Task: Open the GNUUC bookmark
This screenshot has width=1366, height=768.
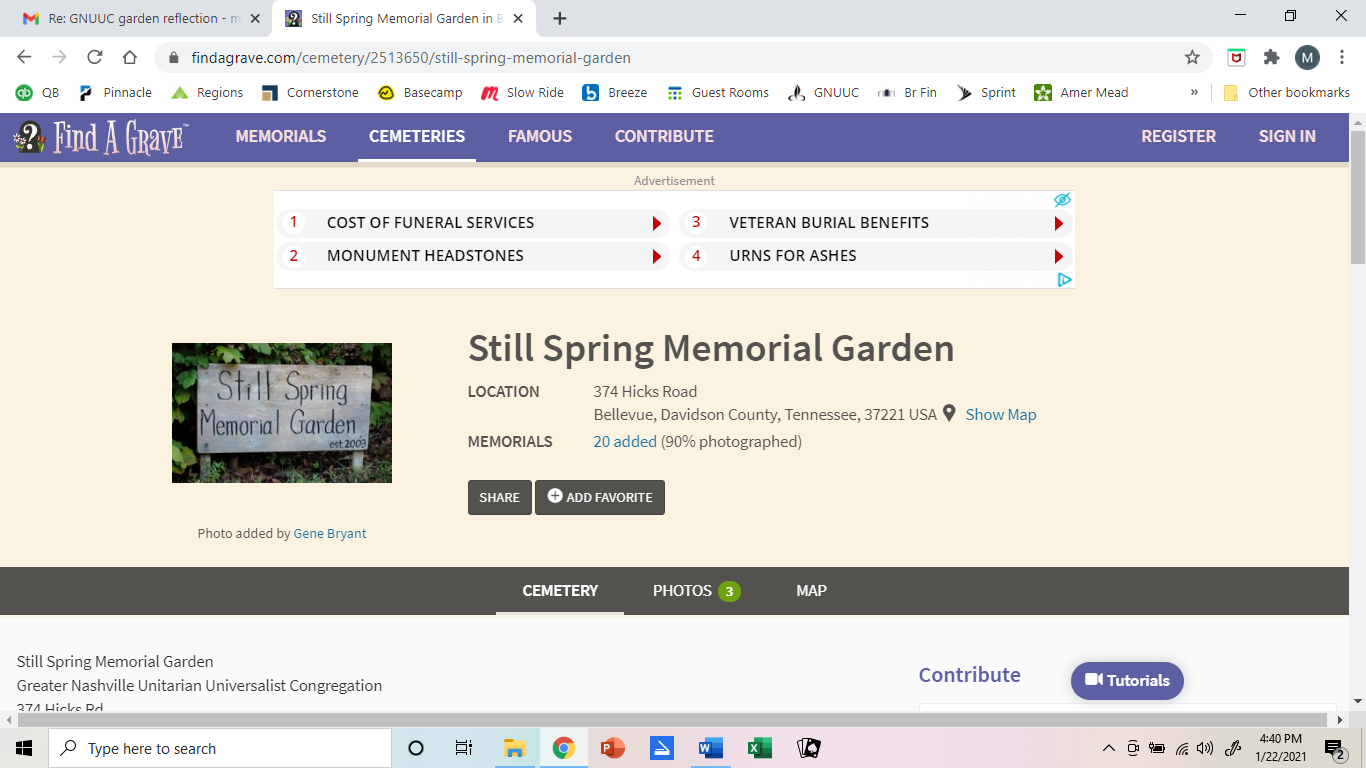Action: click(x=824, y=92)
